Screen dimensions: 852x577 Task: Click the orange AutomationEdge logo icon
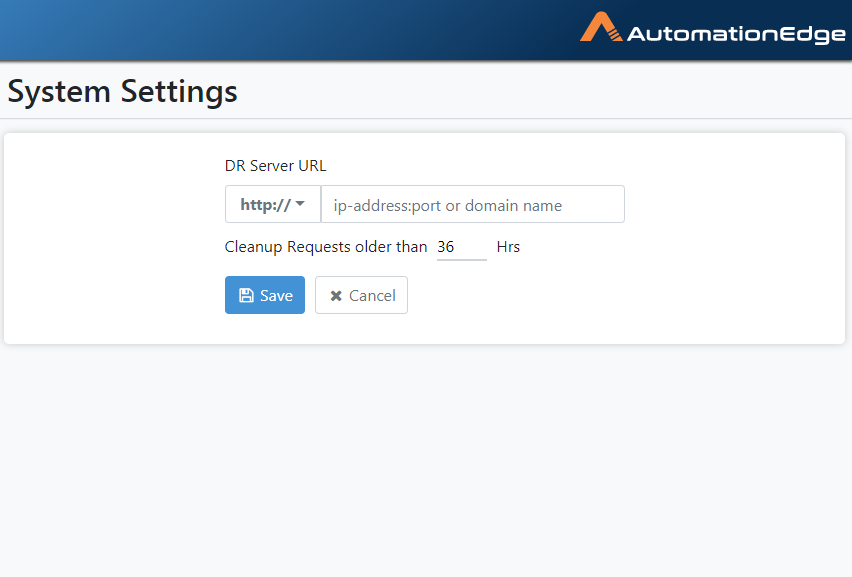click(x=601, y=27)
